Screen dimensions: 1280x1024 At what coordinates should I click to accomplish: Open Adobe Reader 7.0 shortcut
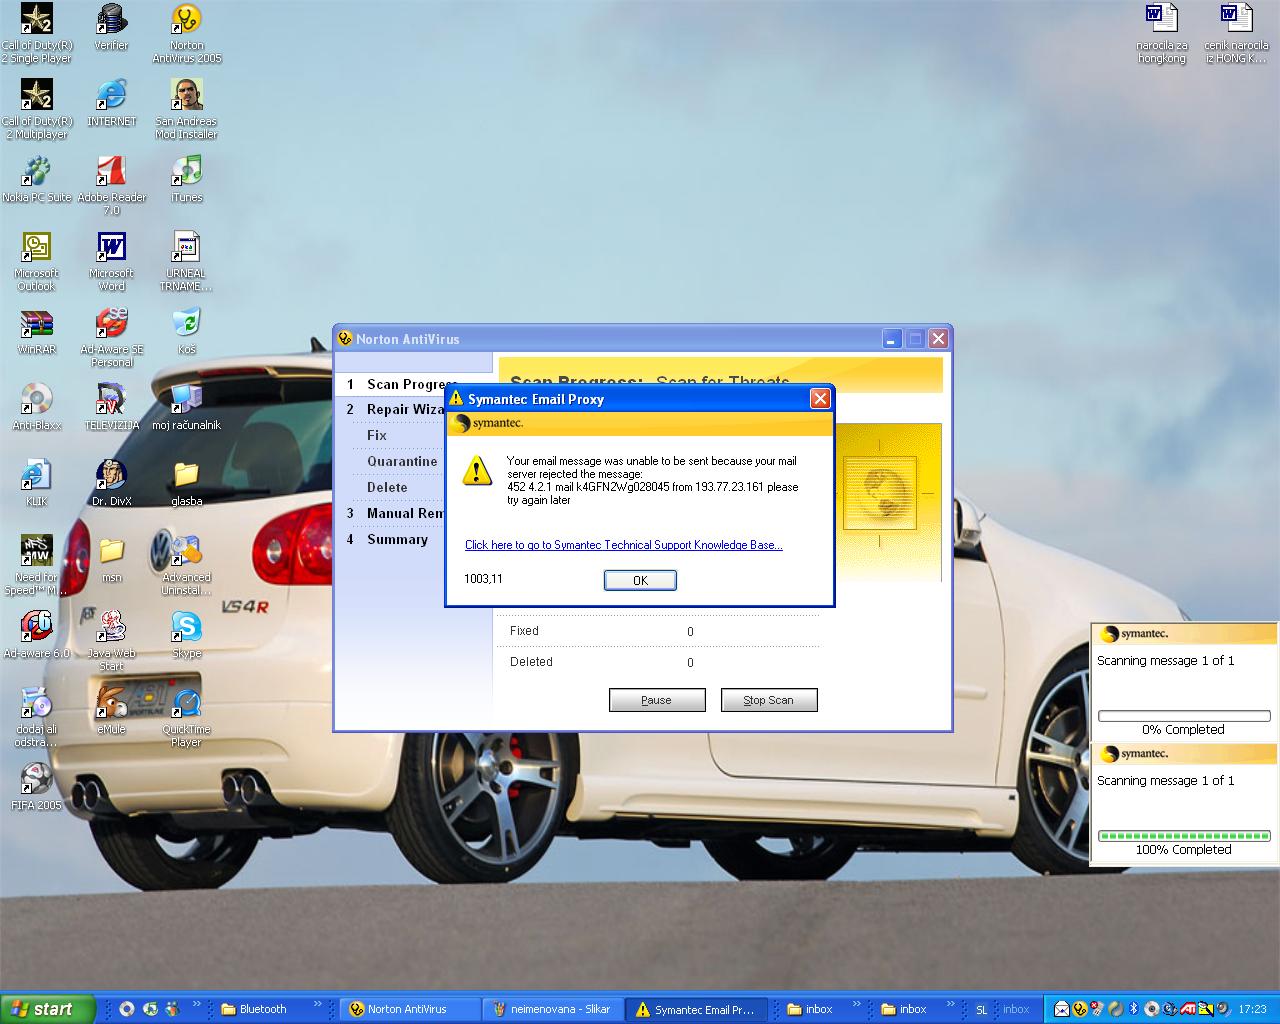111,185
